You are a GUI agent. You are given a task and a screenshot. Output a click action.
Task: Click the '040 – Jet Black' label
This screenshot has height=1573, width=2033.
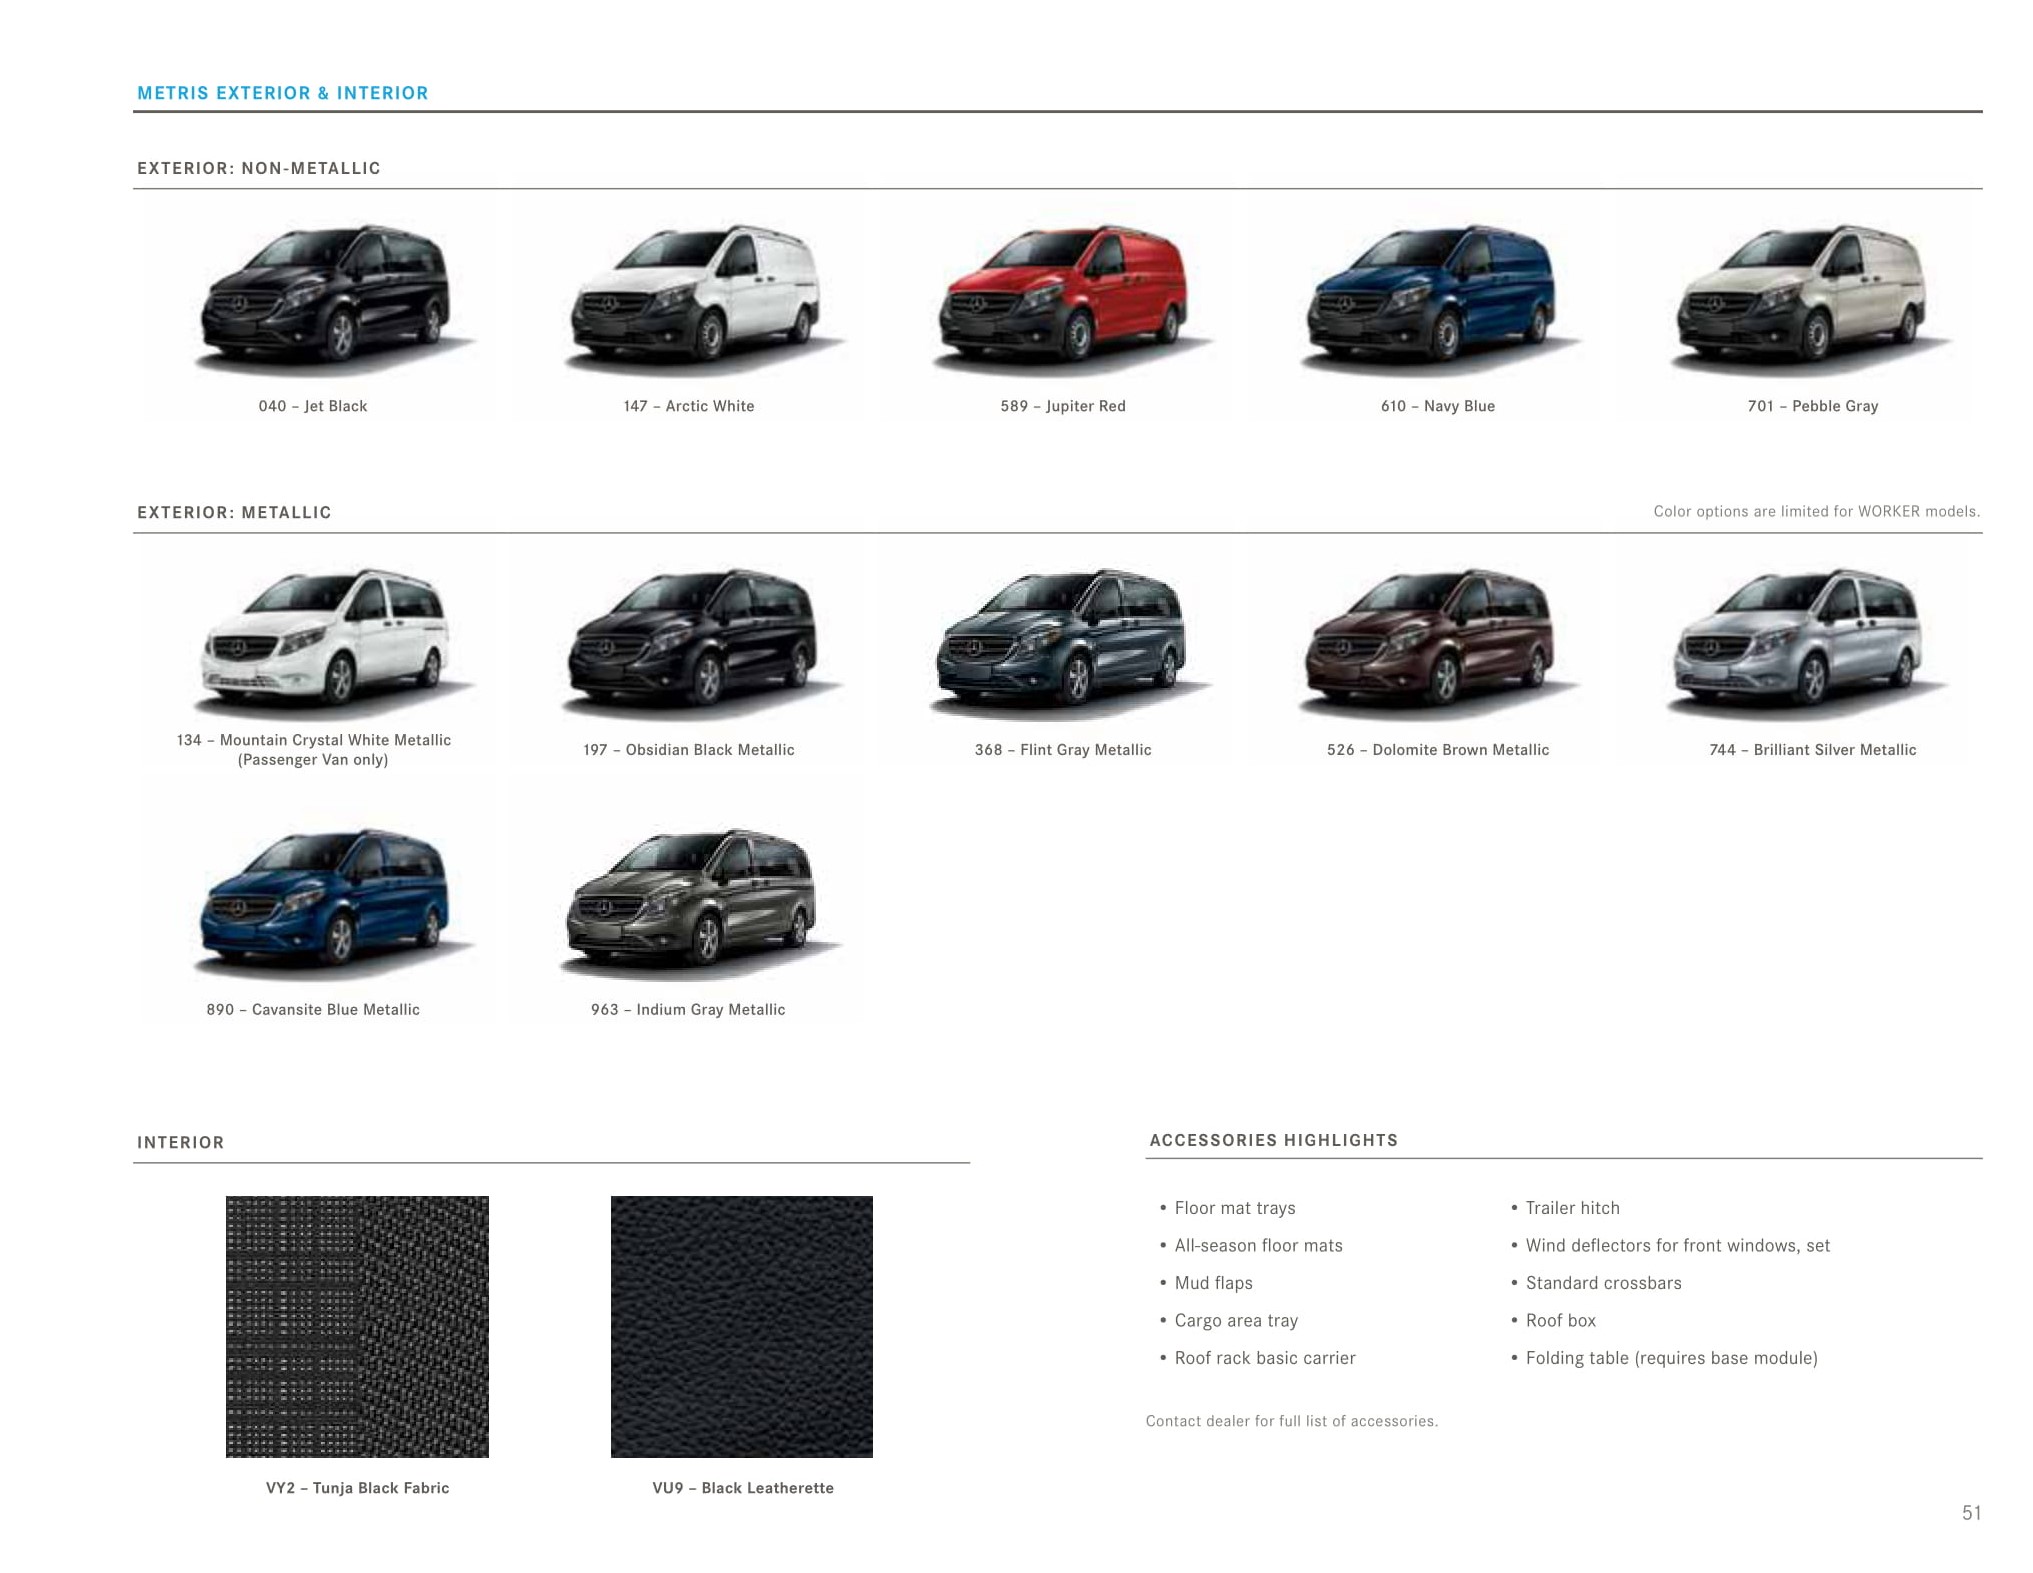point(313,406)
